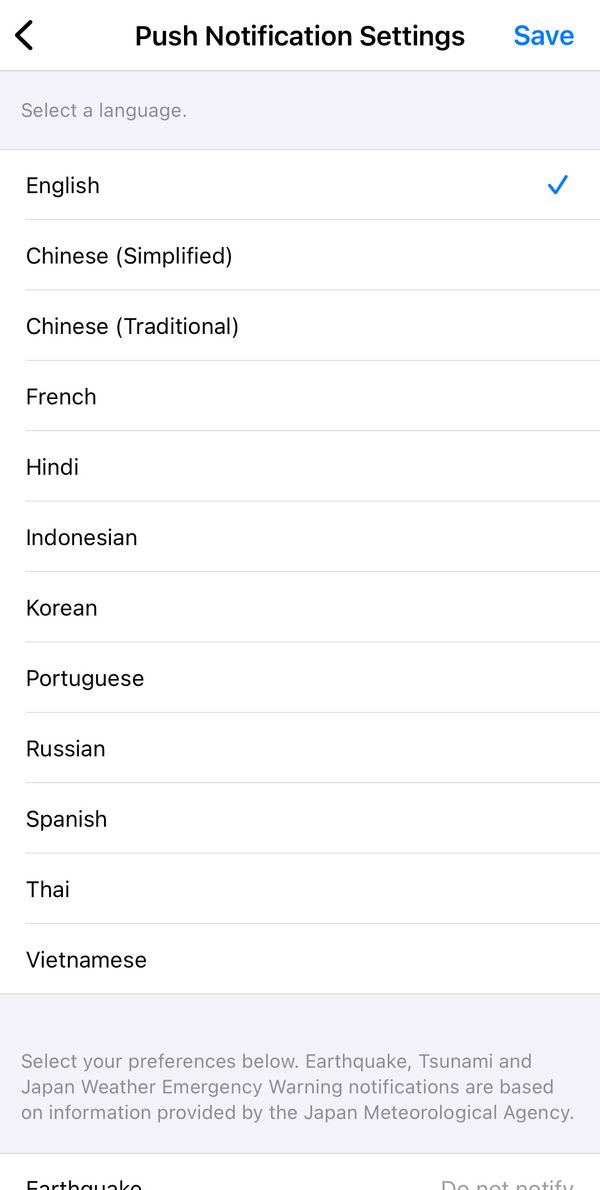Select Chinese (Traditional) language option
The height and width of the screenshot is (1190, 600).
(300, 326)
